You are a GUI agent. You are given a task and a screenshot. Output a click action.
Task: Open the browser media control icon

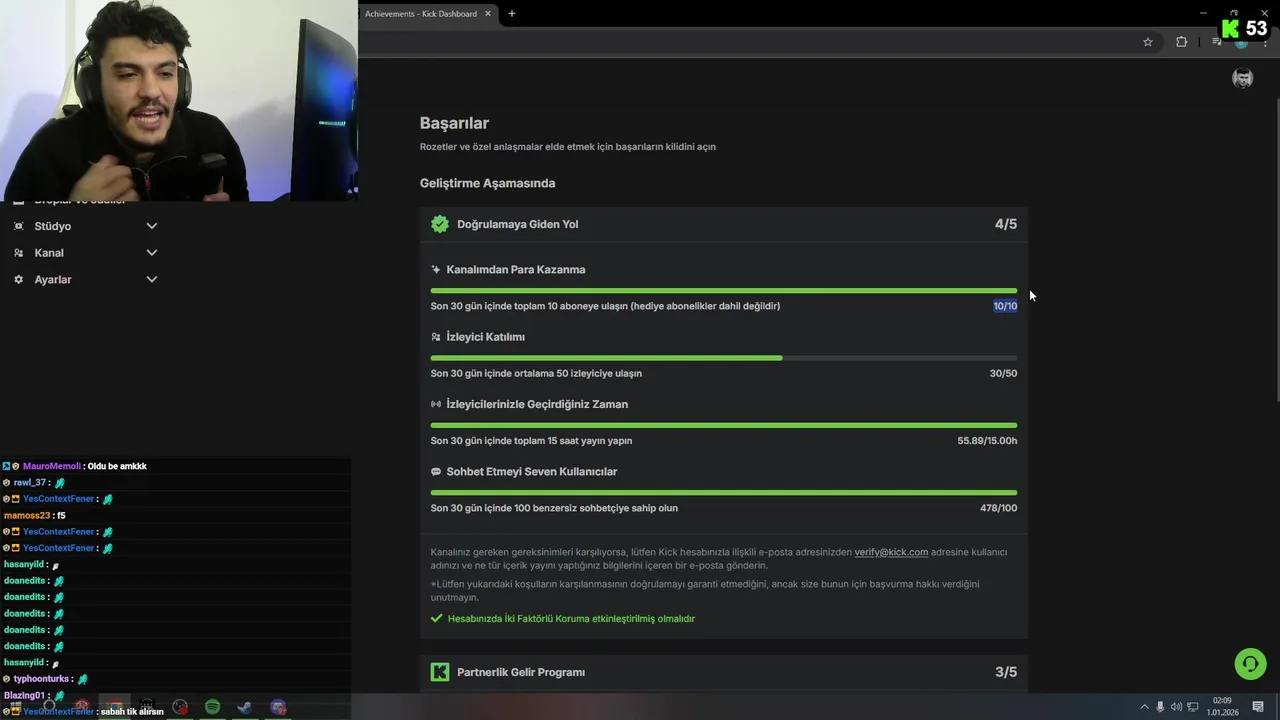[1216, 42]
